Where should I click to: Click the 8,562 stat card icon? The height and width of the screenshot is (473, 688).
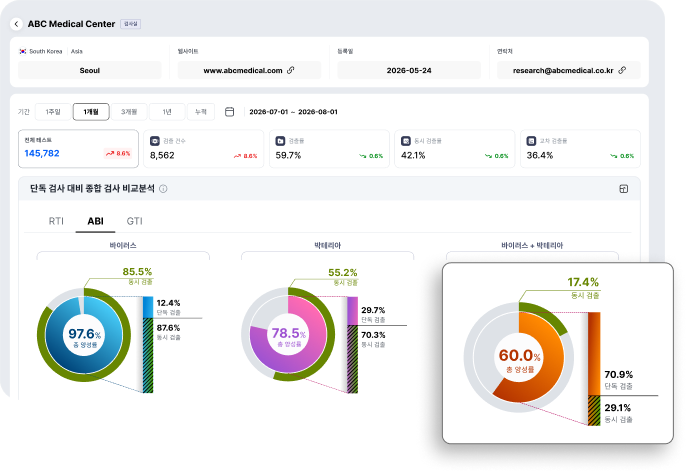155,141
